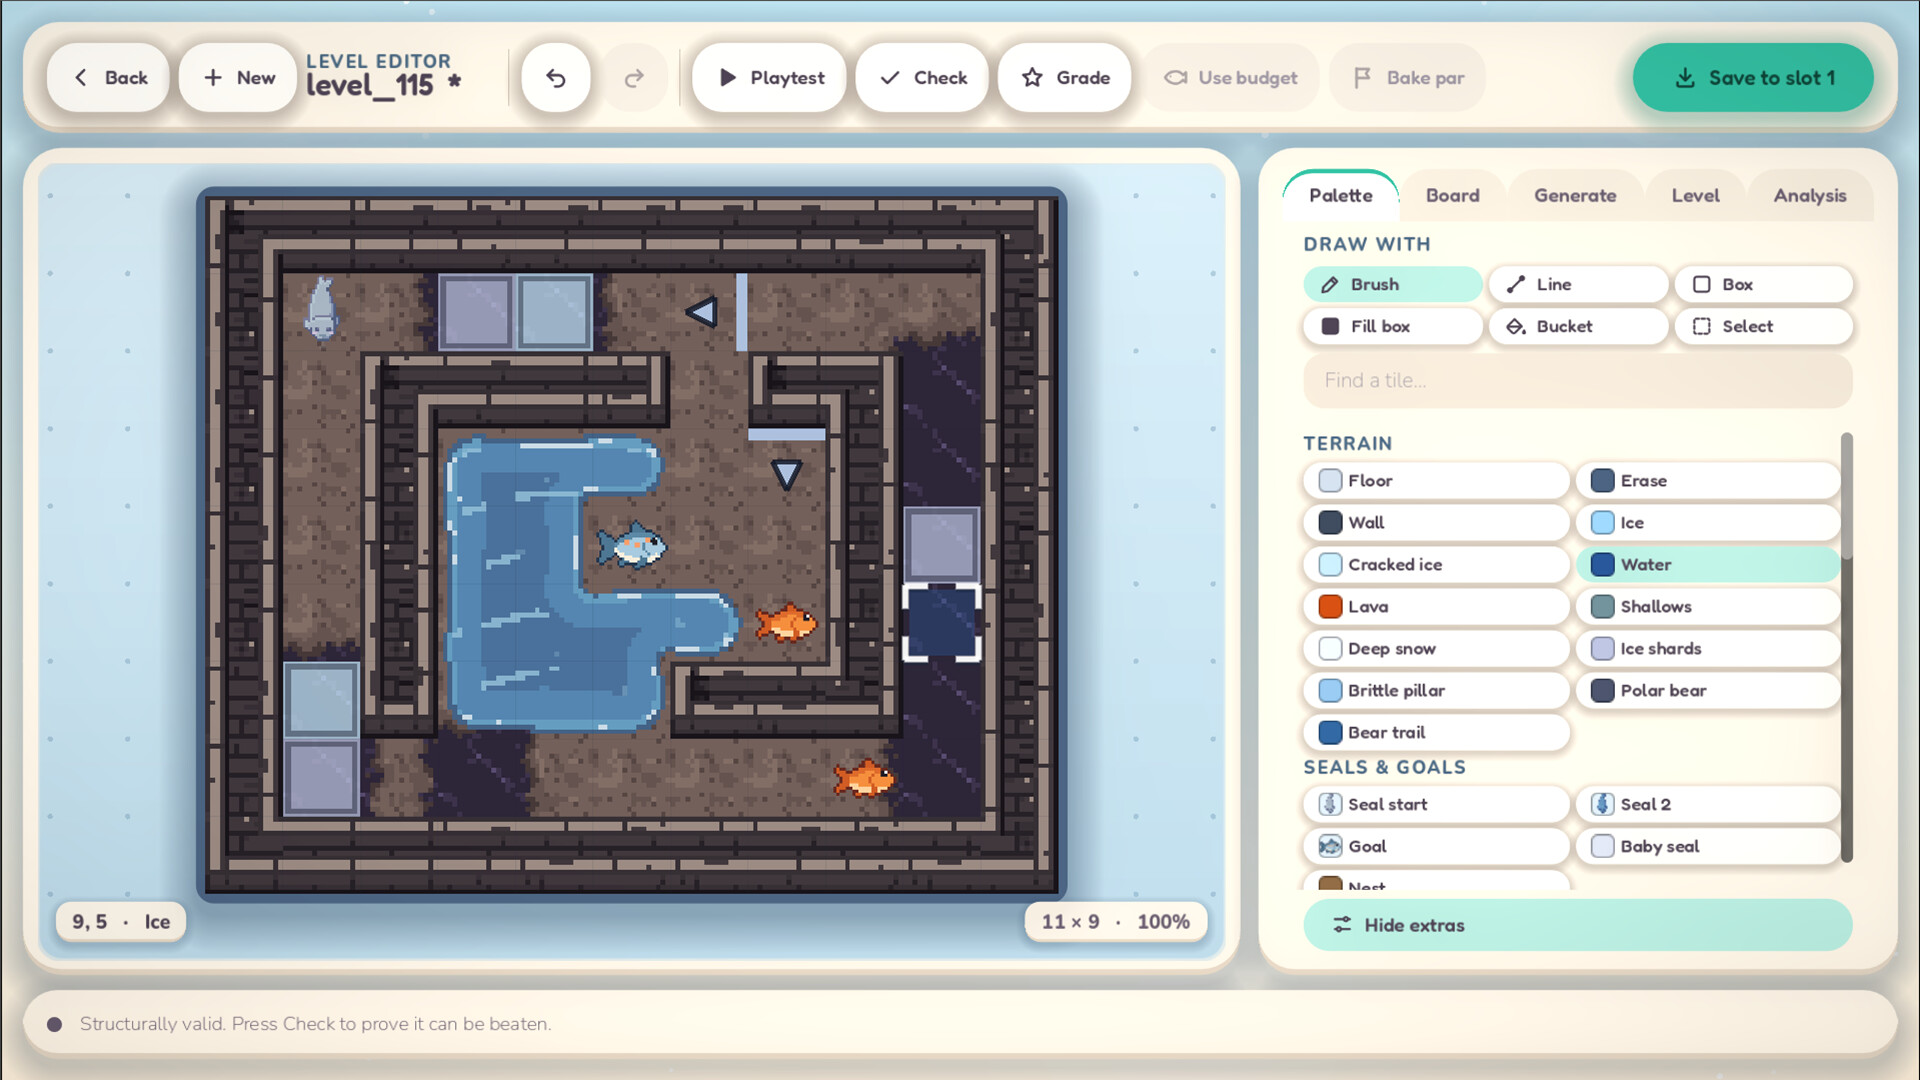The width and height of the screenshot is (1920, 1080).
Task: Open the Analysis tab
Action: [1810, 195]
